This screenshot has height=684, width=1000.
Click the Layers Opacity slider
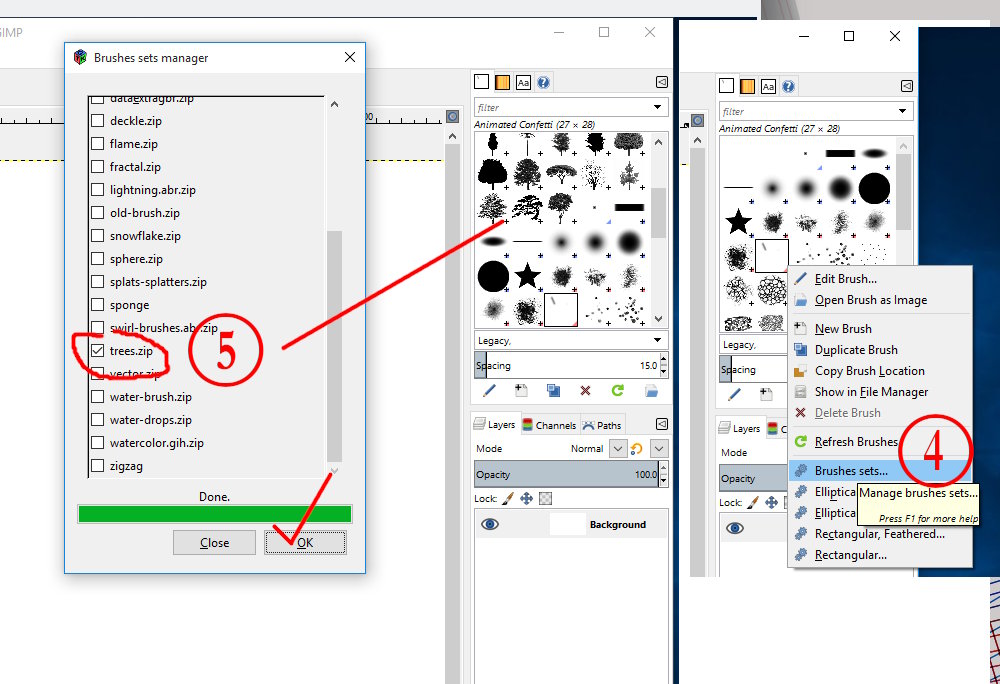(567, 474)
